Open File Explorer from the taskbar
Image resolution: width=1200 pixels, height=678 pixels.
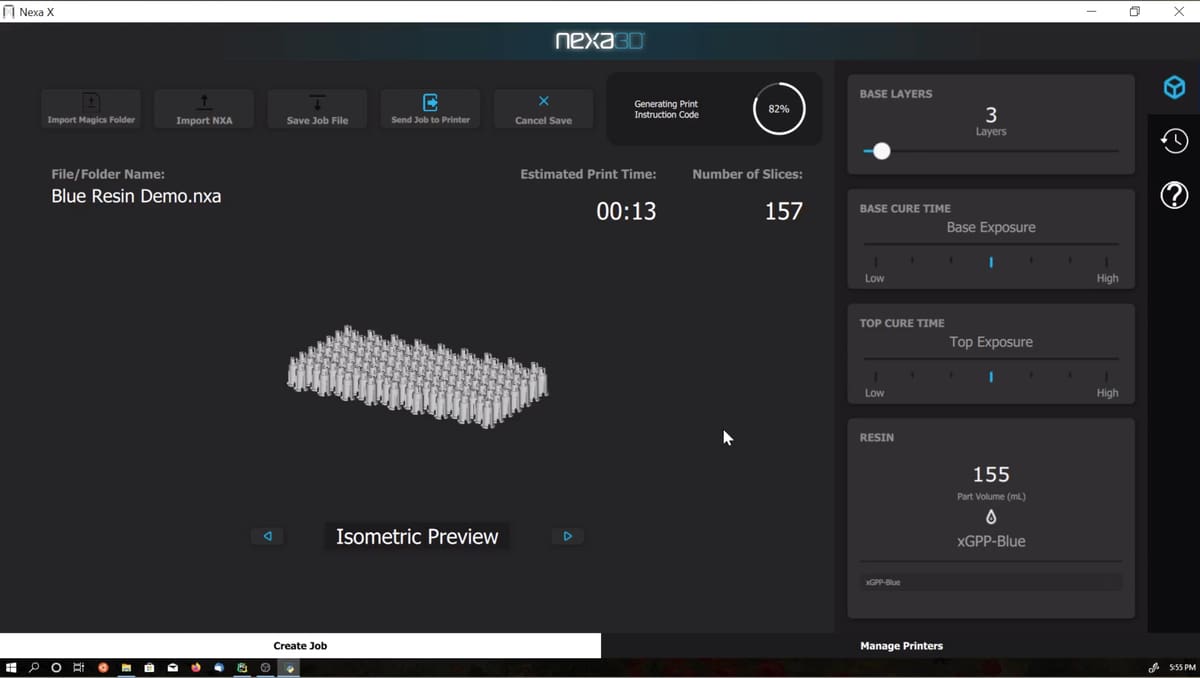tap(127, 668)
